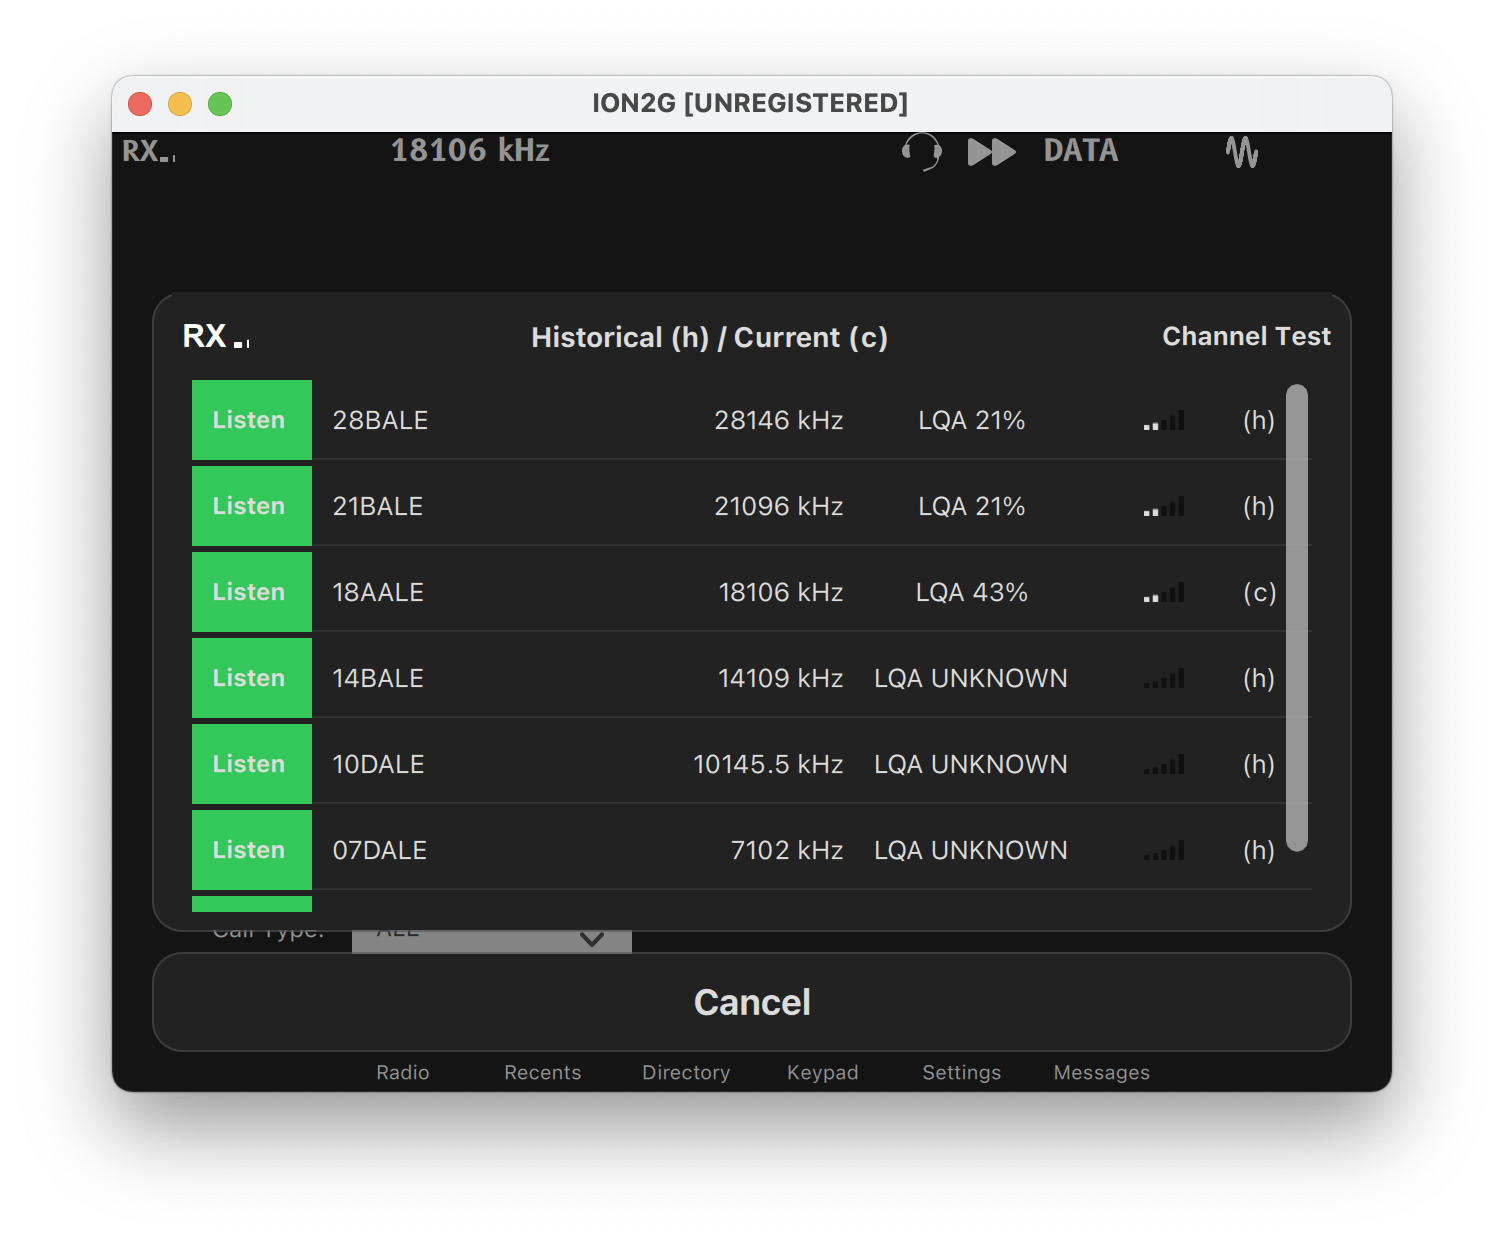Open the Messages tab
Screen dimensions: 1504x1240
1101,1072
